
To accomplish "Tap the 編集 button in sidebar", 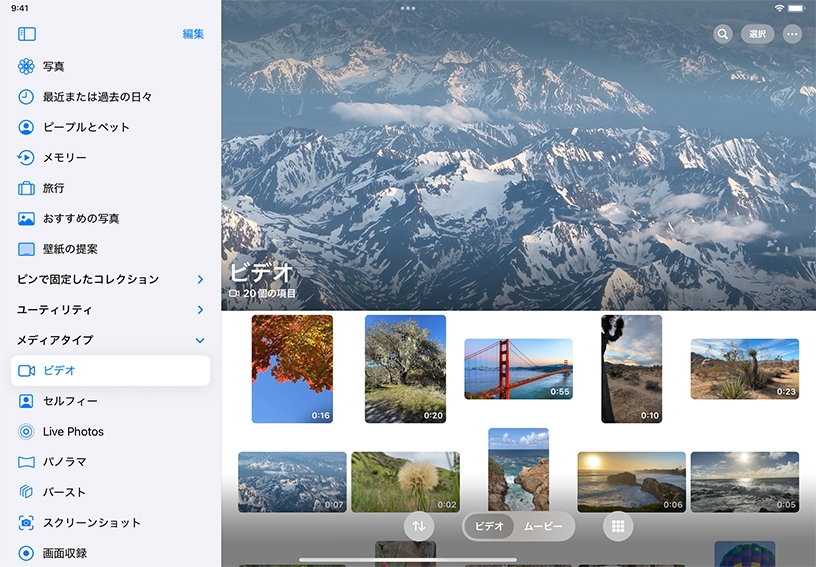I will (193, 34).
